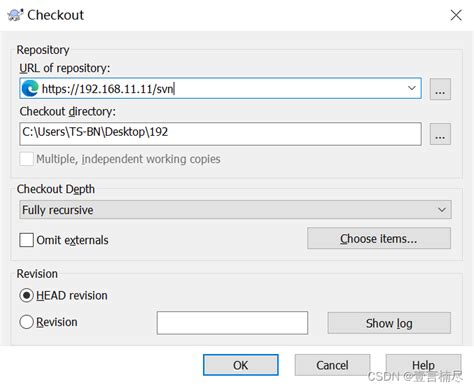Close the Checkout dialog

tap(456, 15)
